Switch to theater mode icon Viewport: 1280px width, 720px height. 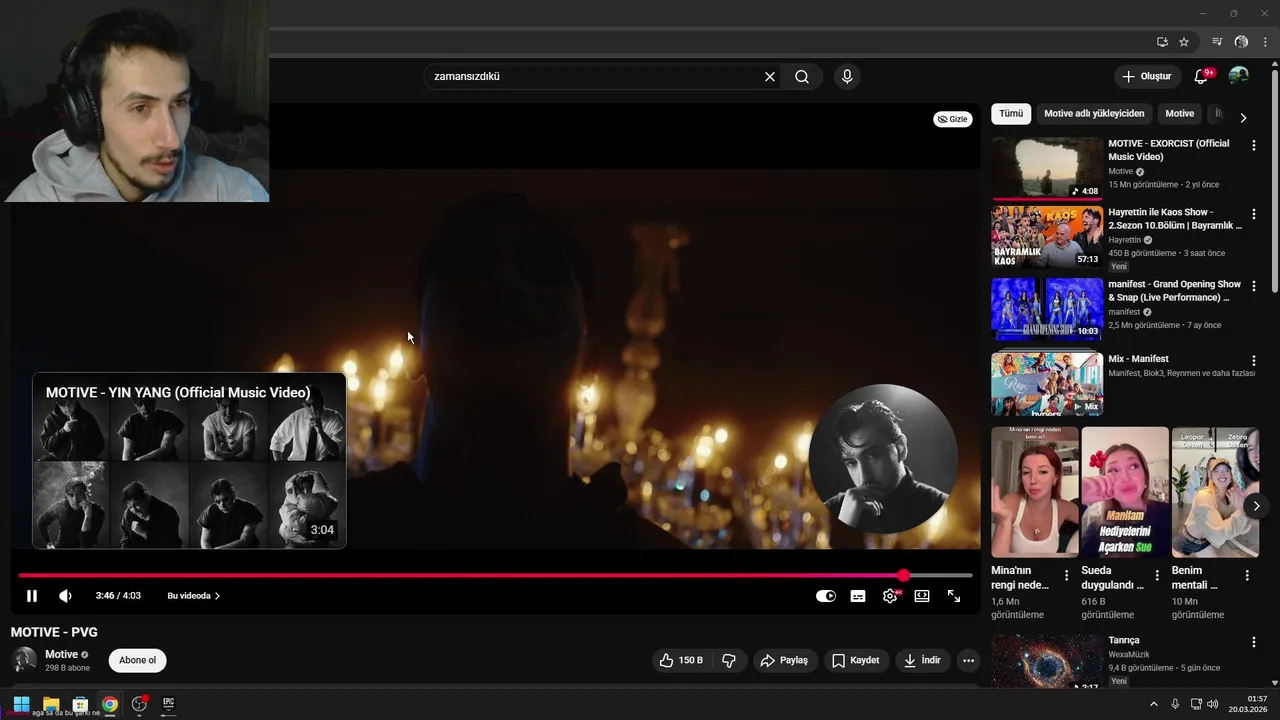(x=922, y=596)
